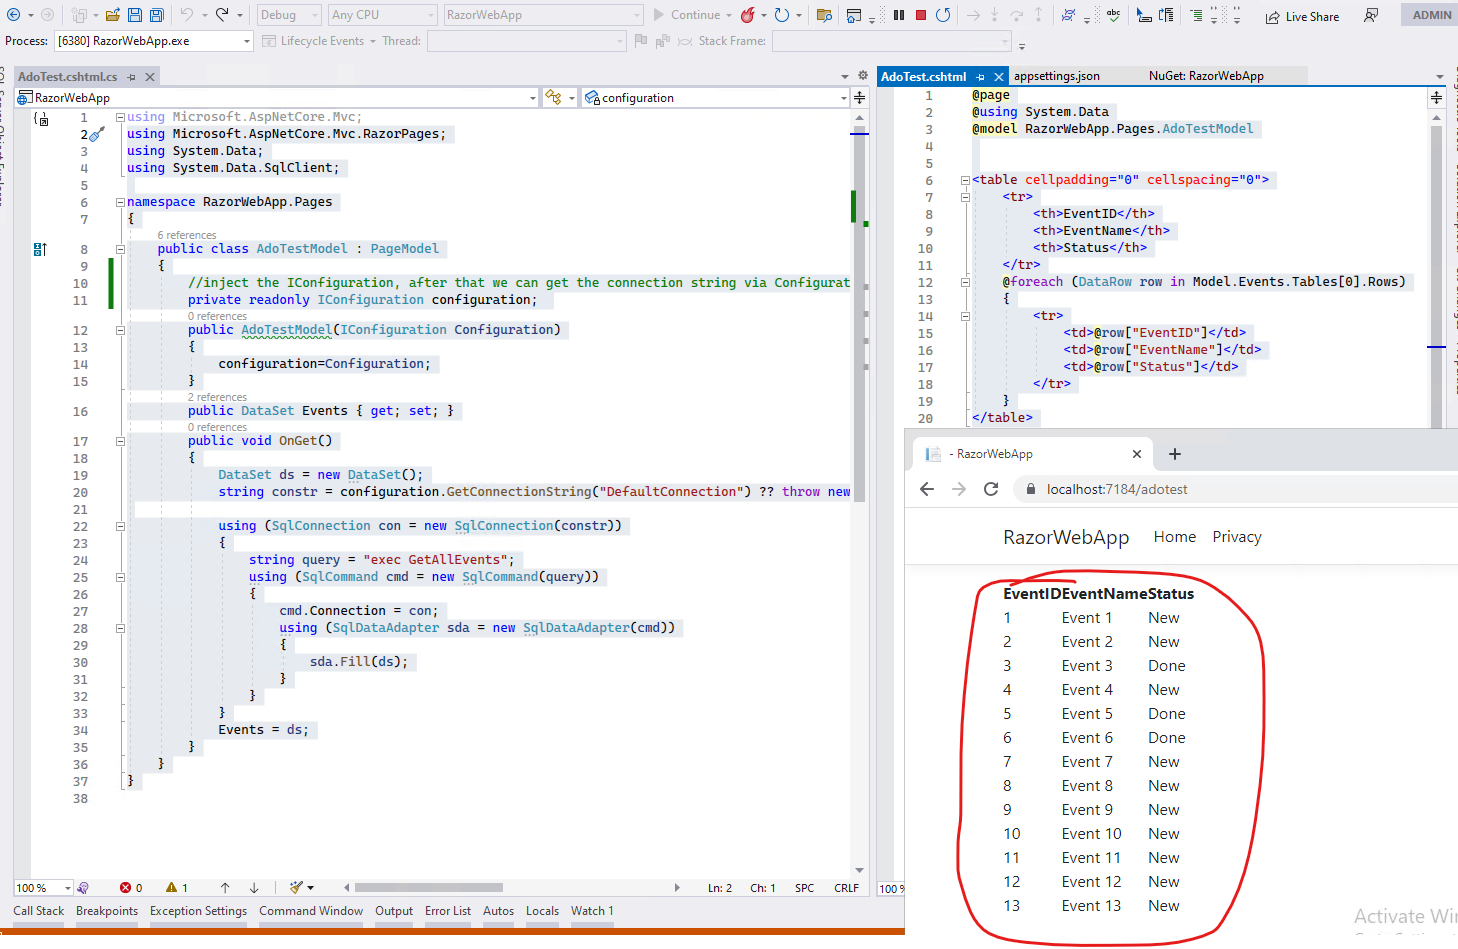Collapse the table element in AdoTest.cshtml
Image resolution: width=1458 pixels, height=949 pixels.
[965, 180]
